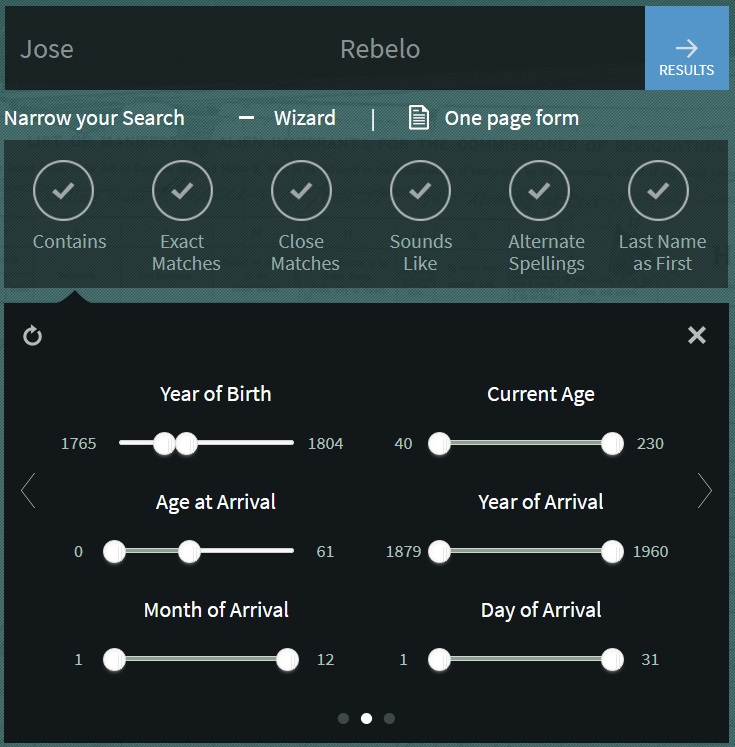Switch to One page form view
Screen dimensions: 735x747
[511, 118]
